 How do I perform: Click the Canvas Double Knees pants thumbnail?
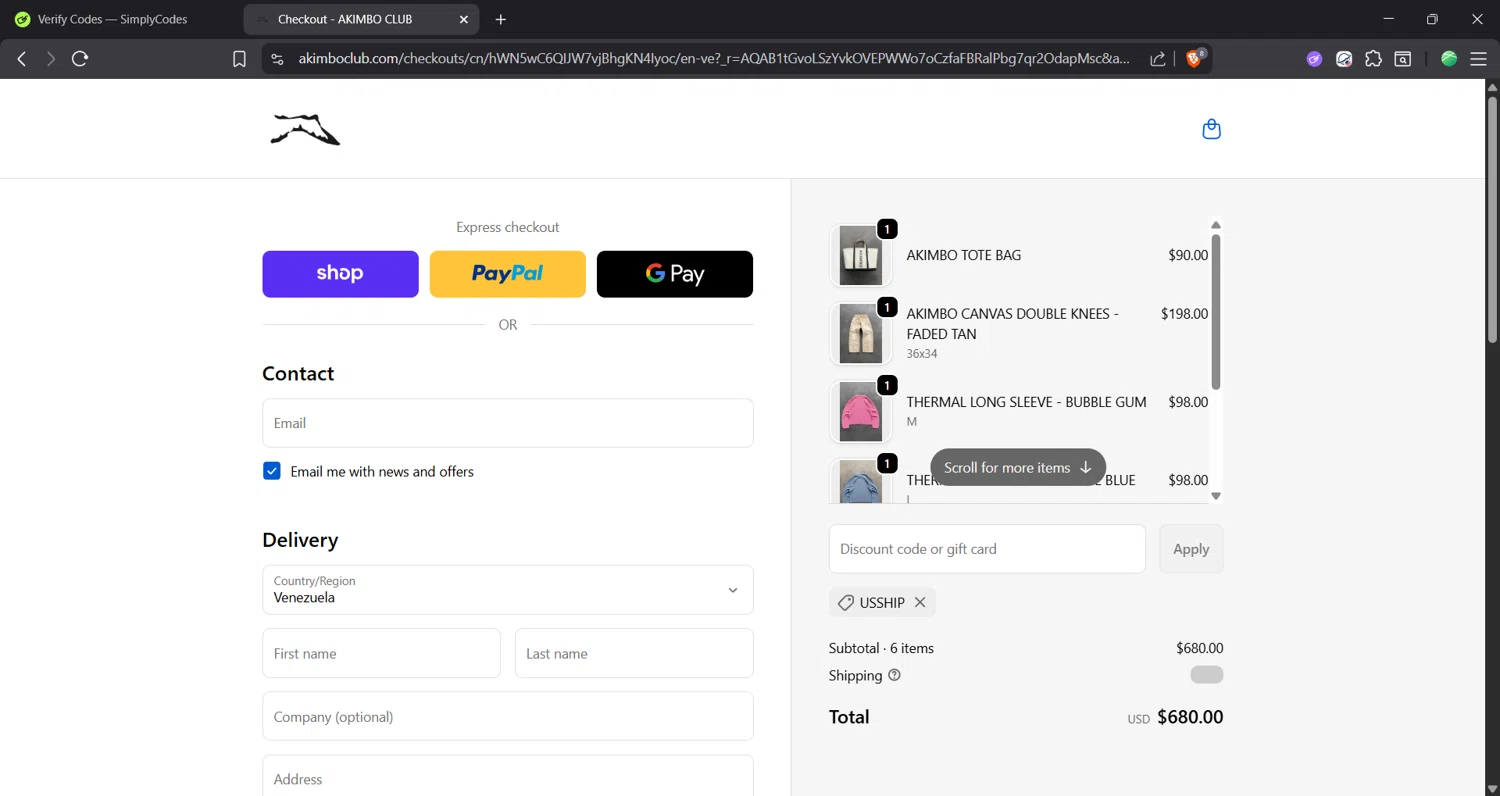(860, 333)
